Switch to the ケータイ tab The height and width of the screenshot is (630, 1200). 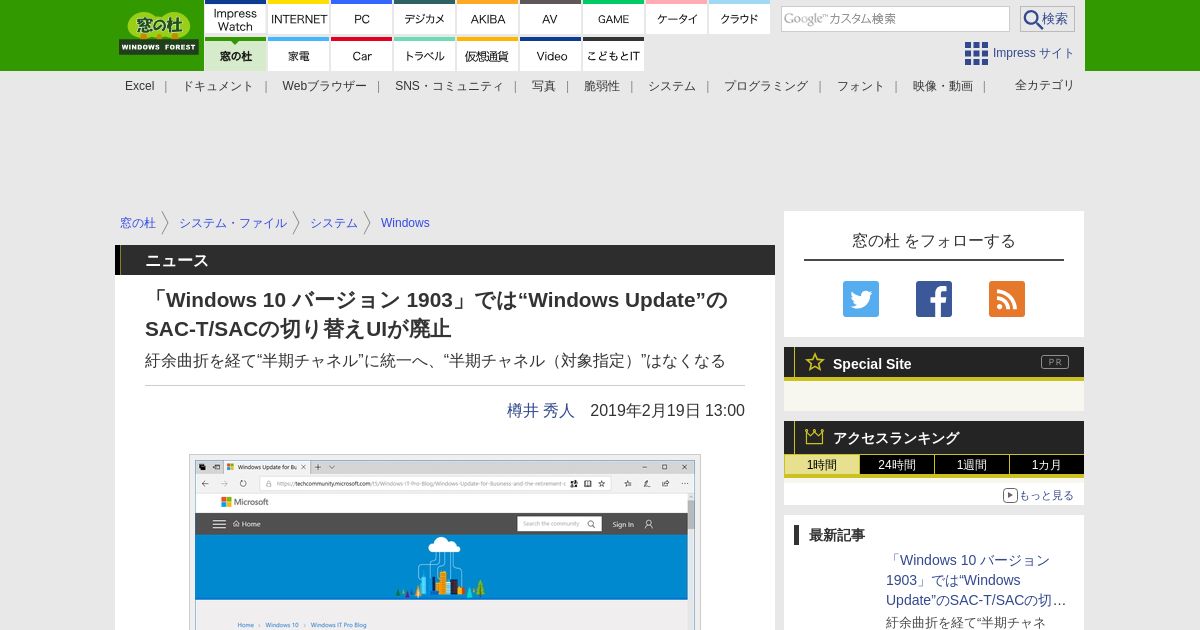(677, 19)
